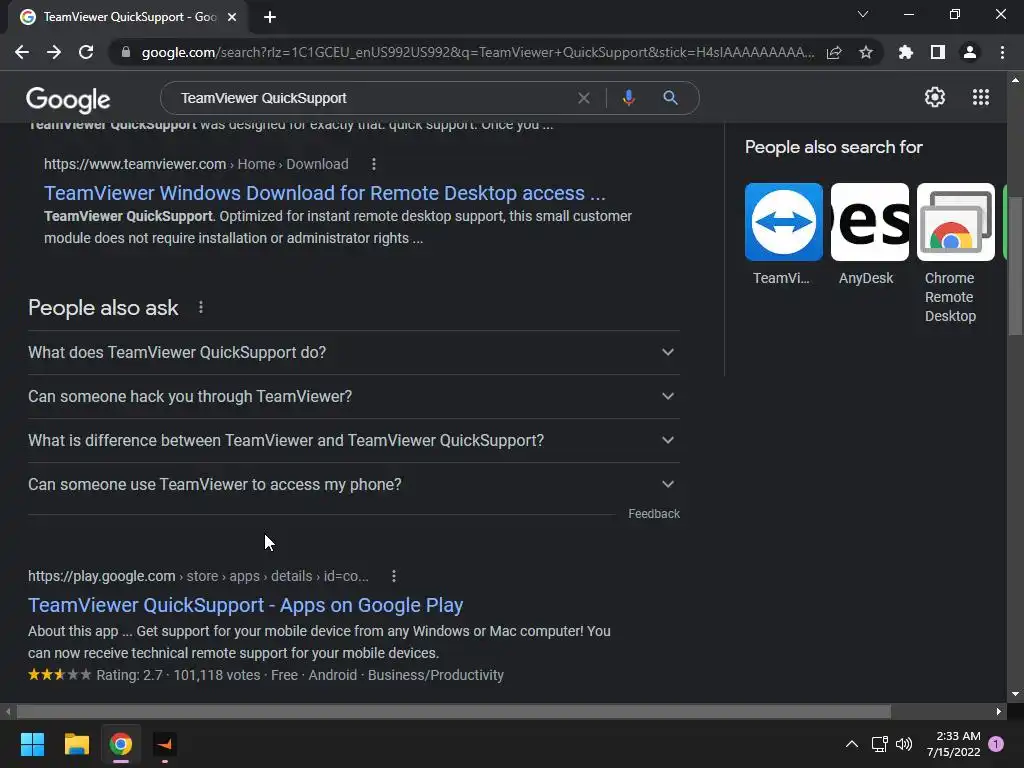This screenshot has height=768, width=1024.
Task: Toggle Chrome side panel
Action: (938, 52)
